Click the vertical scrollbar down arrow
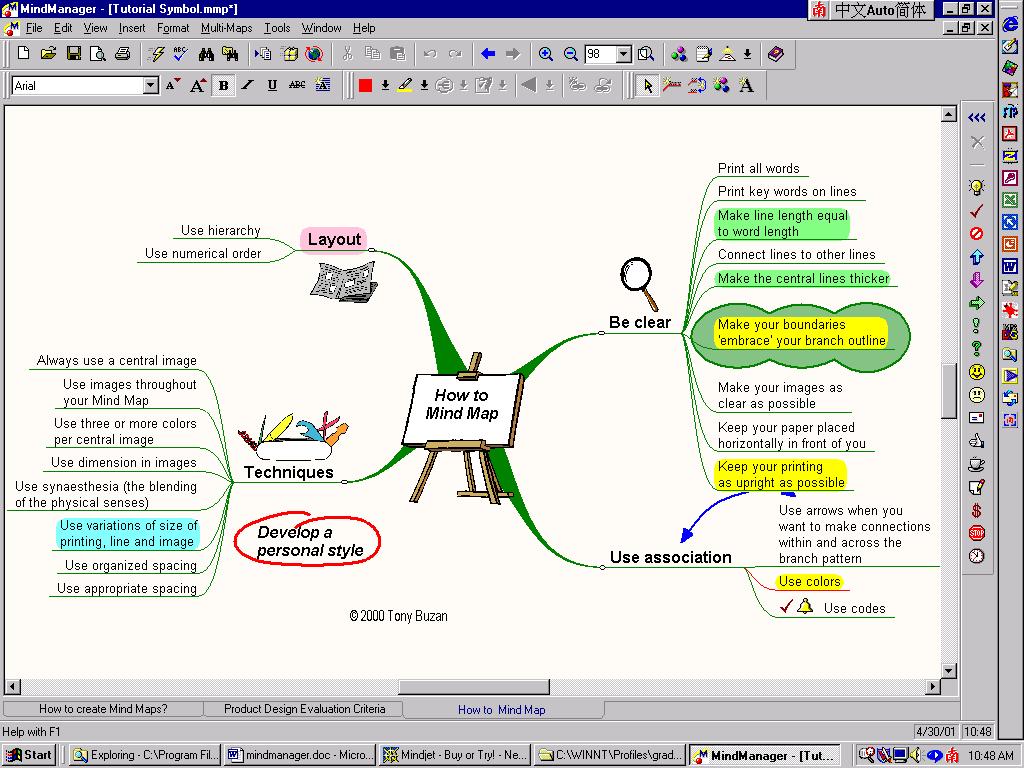This screenshot has width=1024, height=768. tap(950, 671)
